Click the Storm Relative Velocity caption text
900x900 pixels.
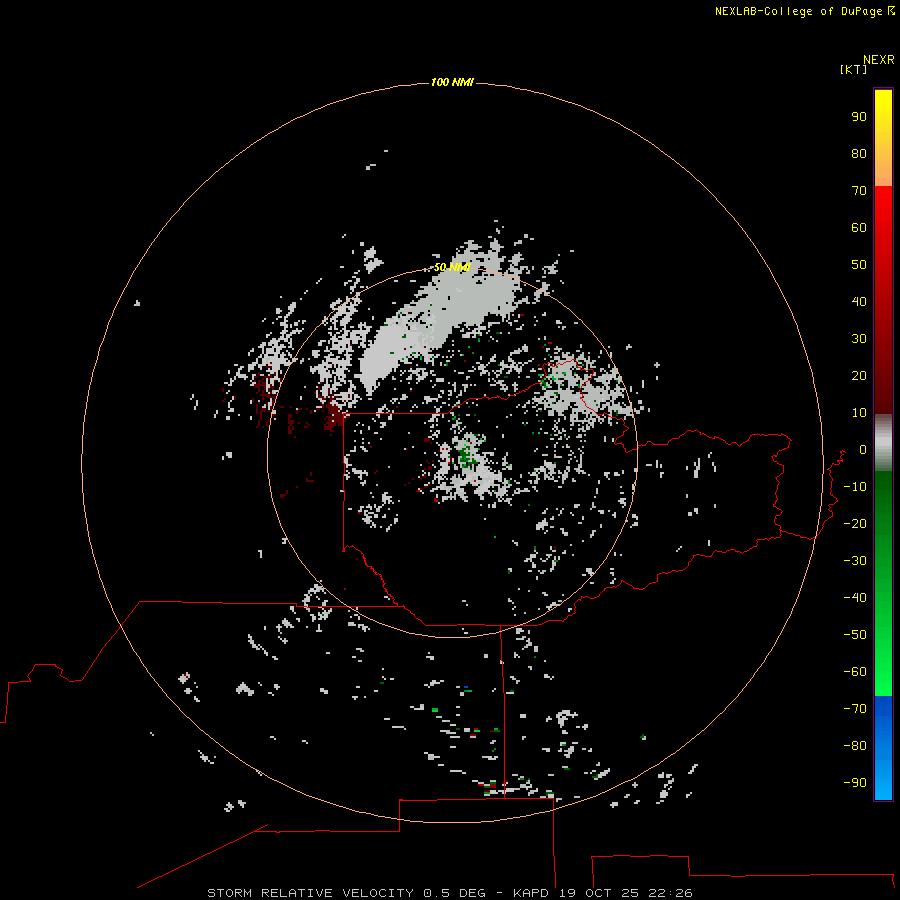pos(449,893)
